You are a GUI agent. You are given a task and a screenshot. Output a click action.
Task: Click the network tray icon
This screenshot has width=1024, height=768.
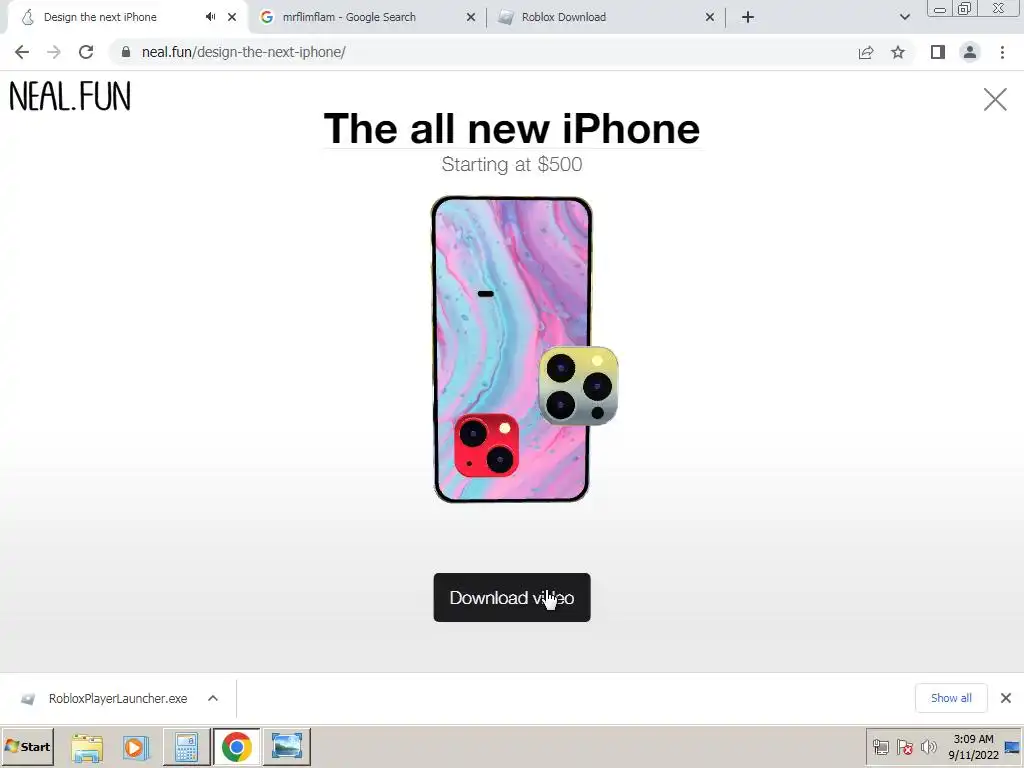[x=881, y=747]
